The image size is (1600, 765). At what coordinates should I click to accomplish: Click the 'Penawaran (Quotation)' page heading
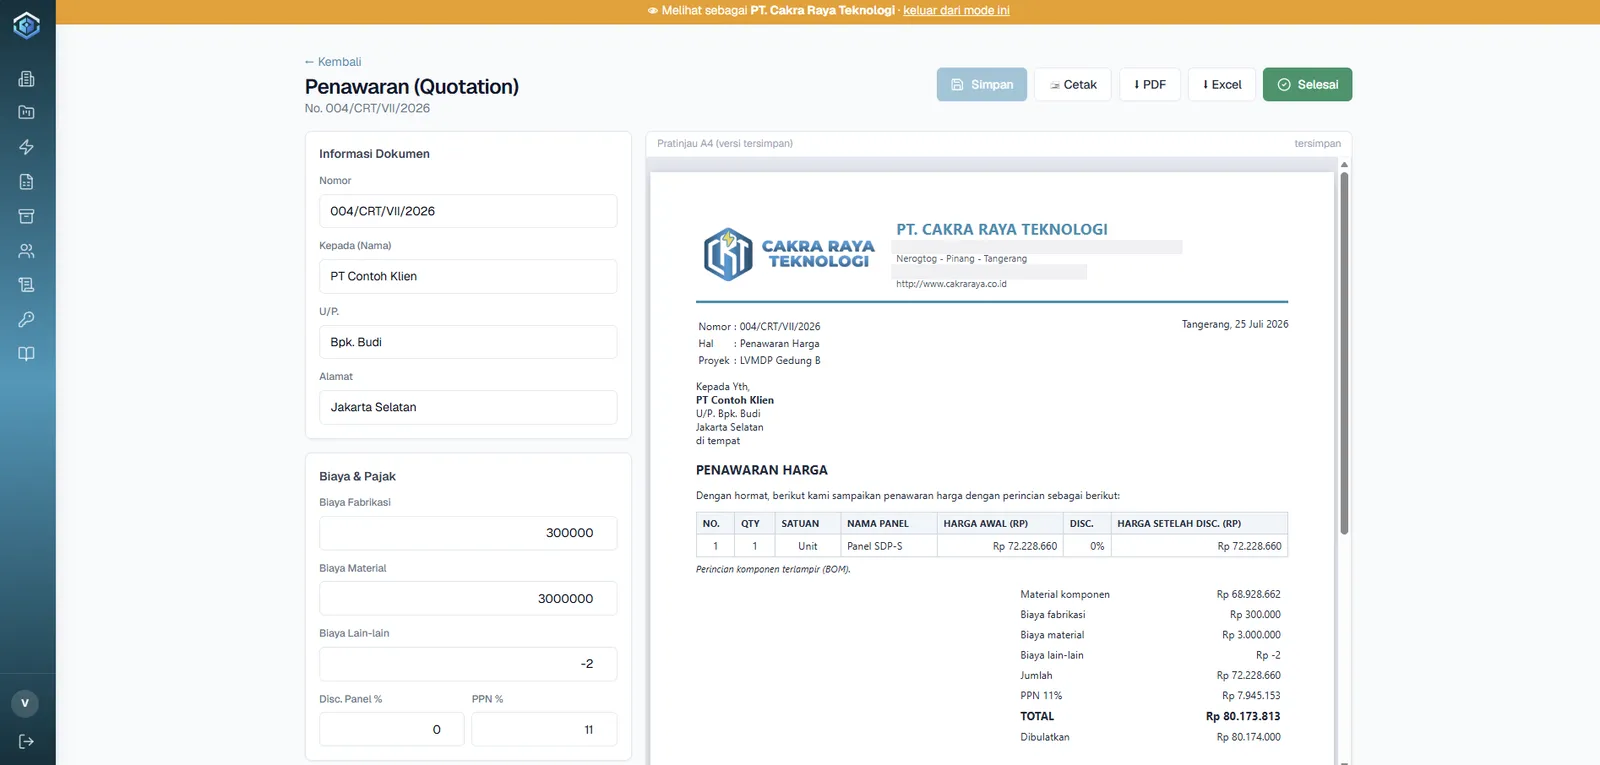click(412, 87)
